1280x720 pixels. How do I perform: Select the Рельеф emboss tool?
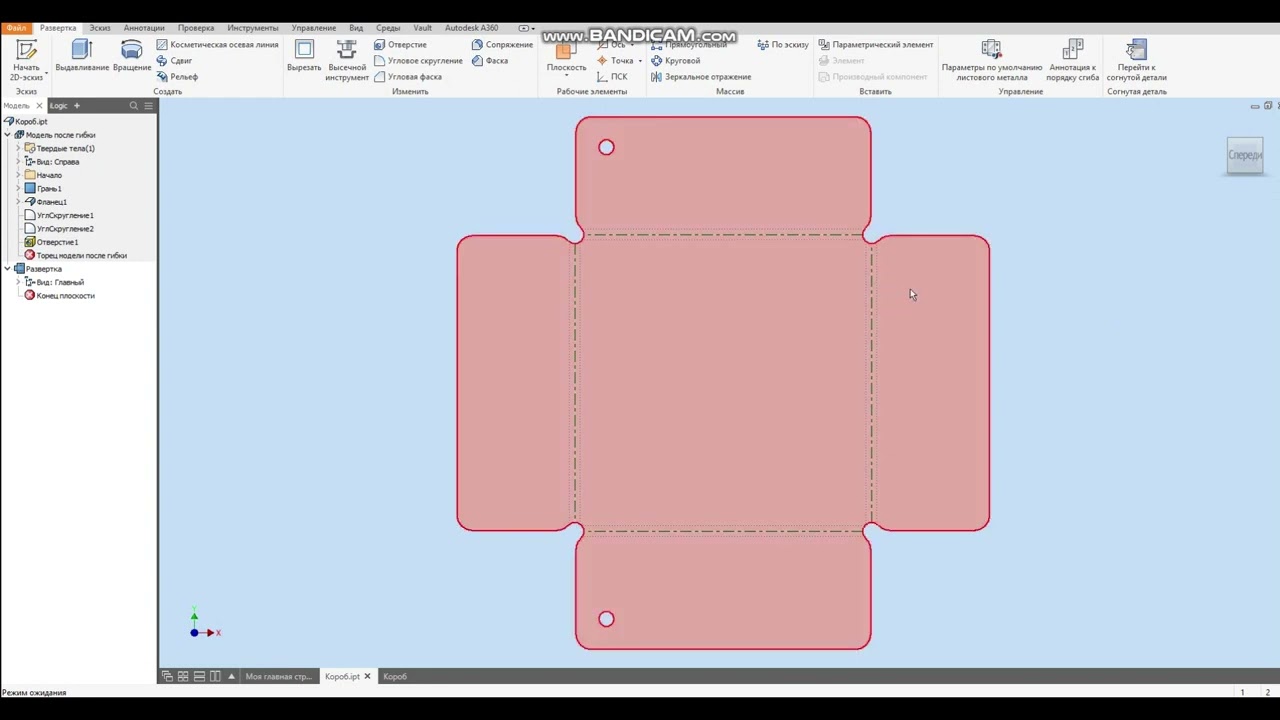click(x=177, y=76)
